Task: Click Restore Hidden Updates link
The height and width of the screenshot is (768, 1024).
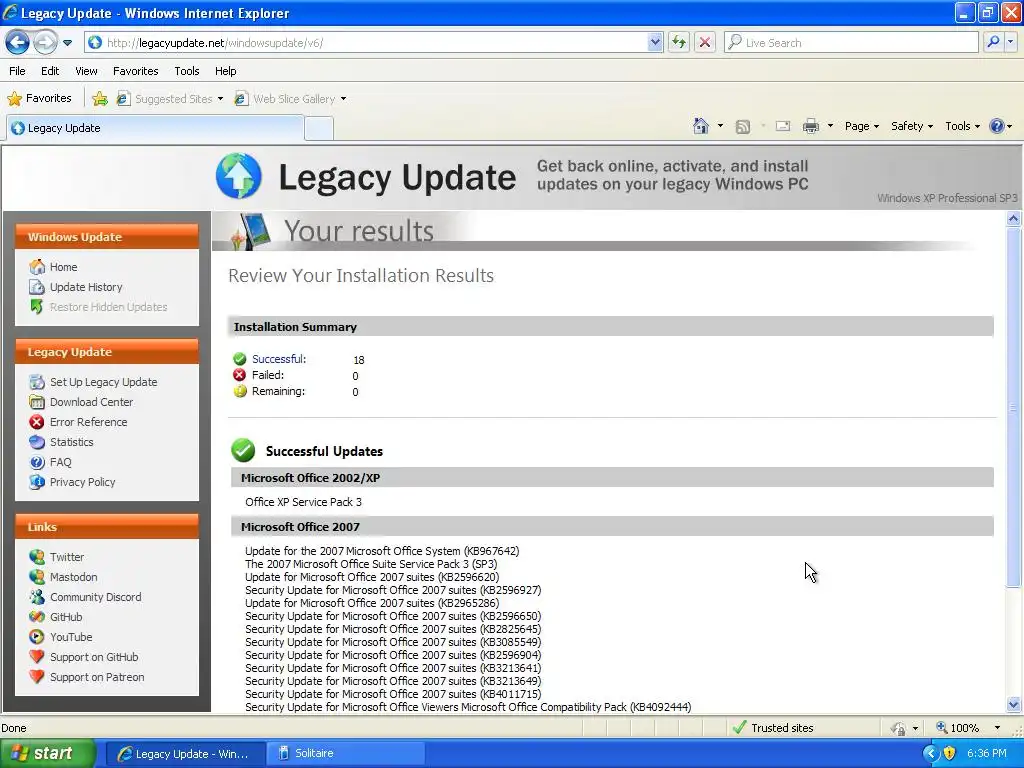Action: click(108, 307)
